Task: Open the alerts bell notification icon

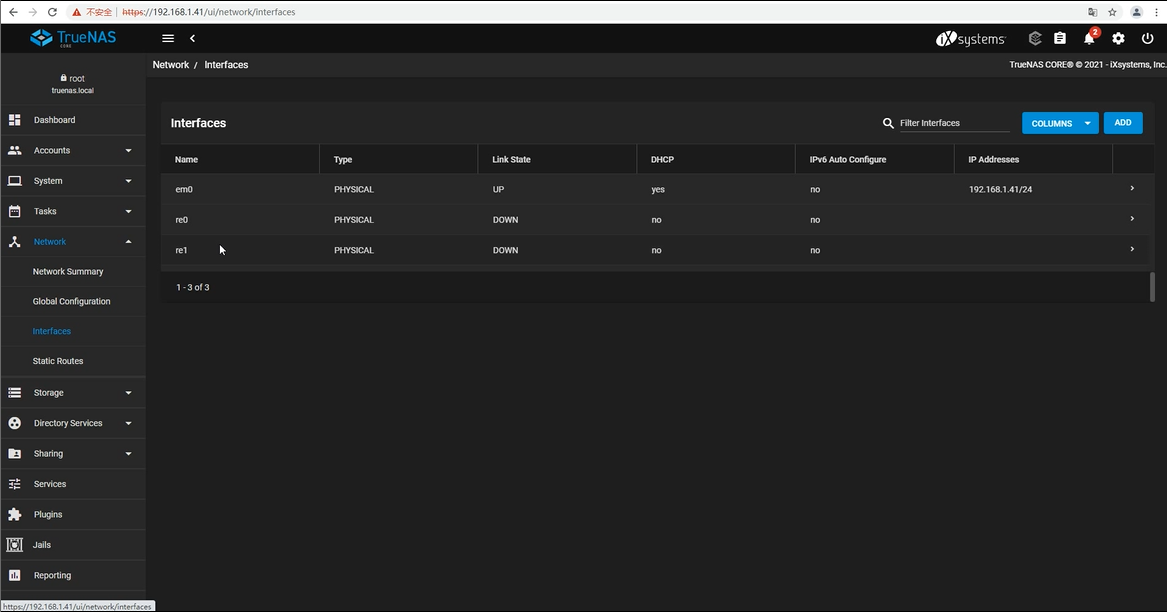Action: tap(1089, 38)
